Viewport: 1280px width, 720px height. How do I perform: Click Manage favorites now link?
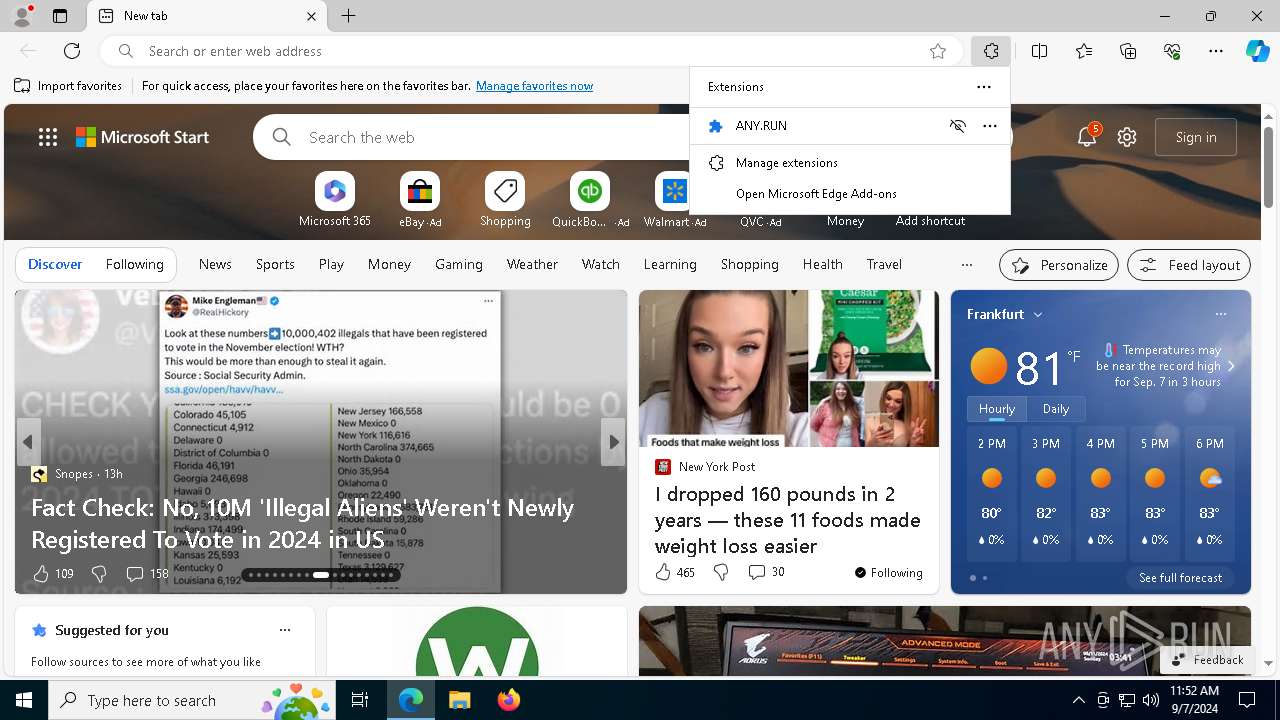tap(534, 86)
